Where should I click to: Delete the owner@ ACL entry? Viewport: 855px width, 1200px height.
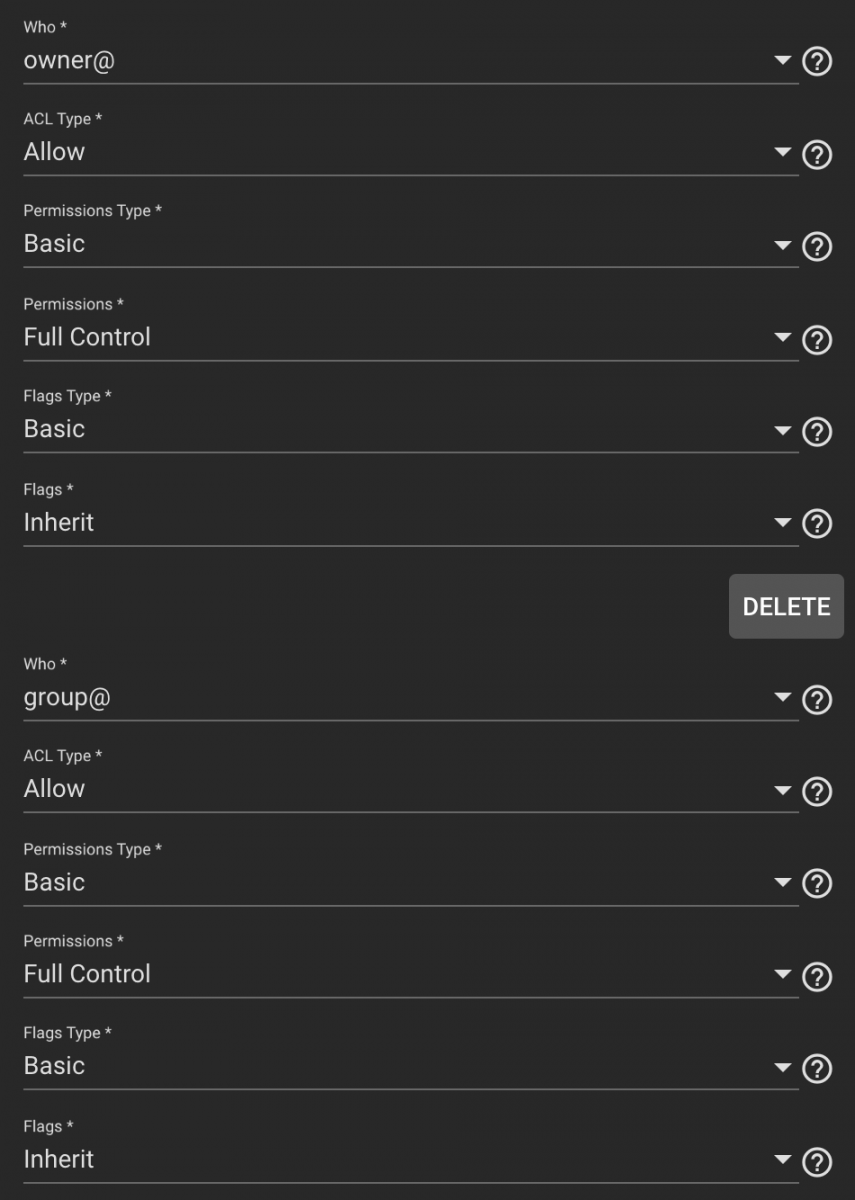(786, 606)
